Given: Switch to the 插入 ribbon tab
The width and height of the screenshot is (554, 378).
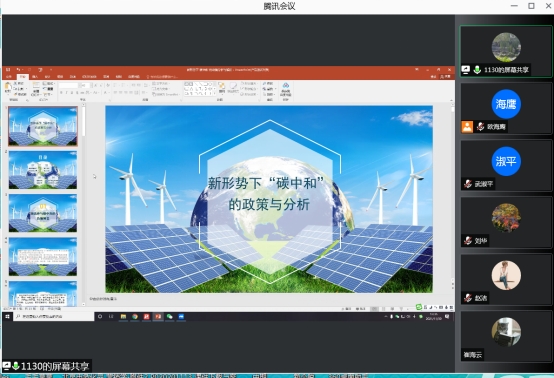Looking at the screenshot, I should (35, 76).
